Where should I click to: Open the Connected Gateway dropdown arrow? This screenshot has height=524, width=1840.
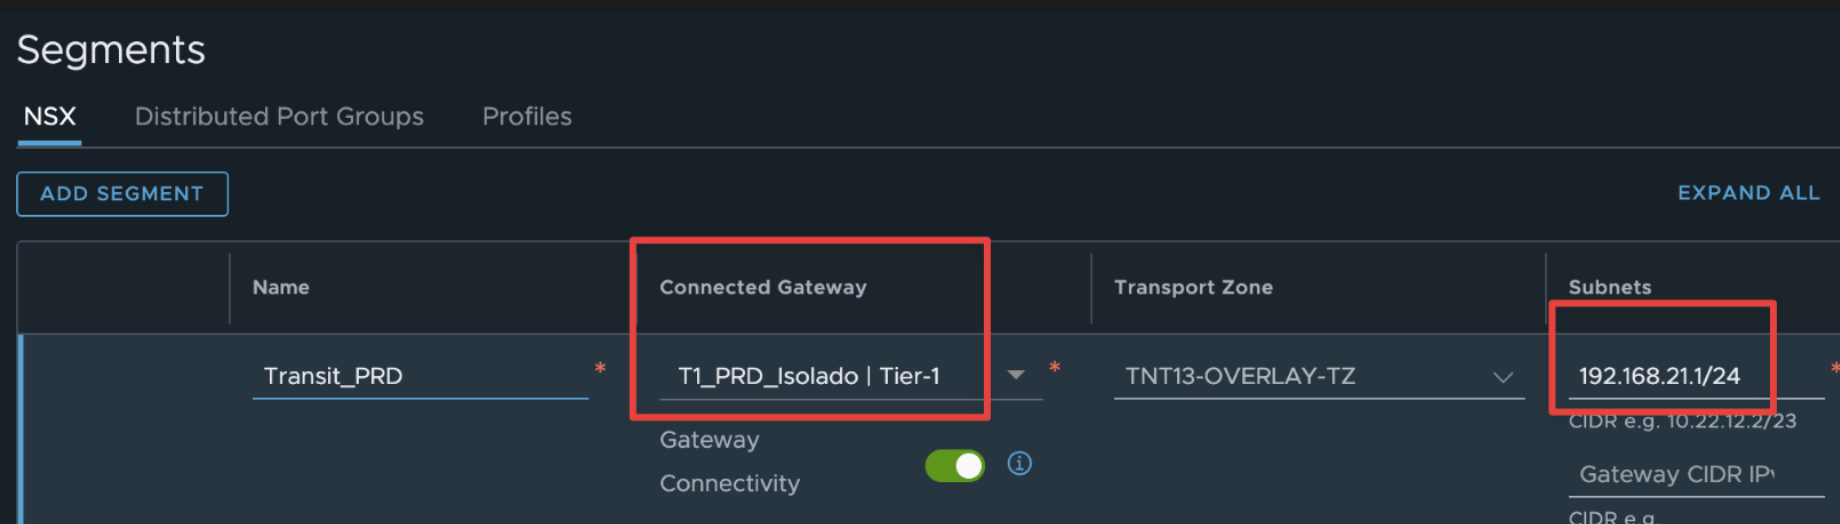pos(1016,375)
